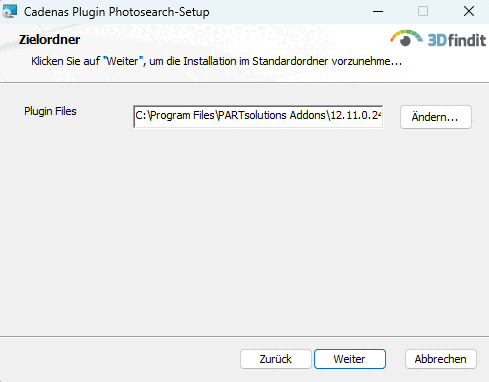This screenshot has width=489, height=382.
Task: Click the installer icon in the title bar
Action: (9, 11)
